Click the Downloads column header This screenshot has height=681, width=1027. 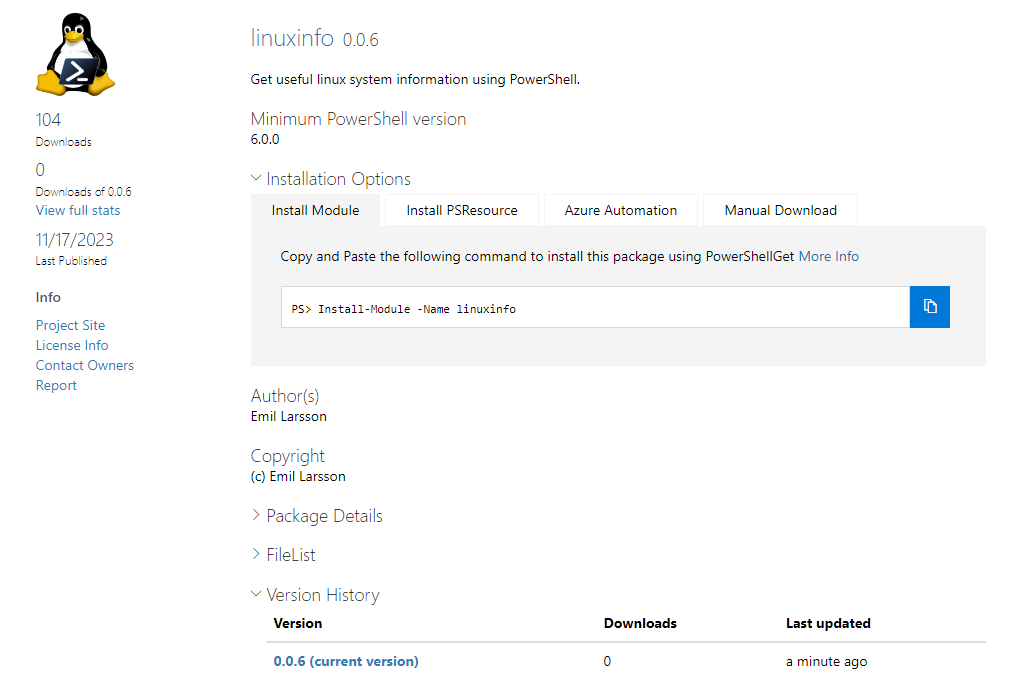pos(640,623)
